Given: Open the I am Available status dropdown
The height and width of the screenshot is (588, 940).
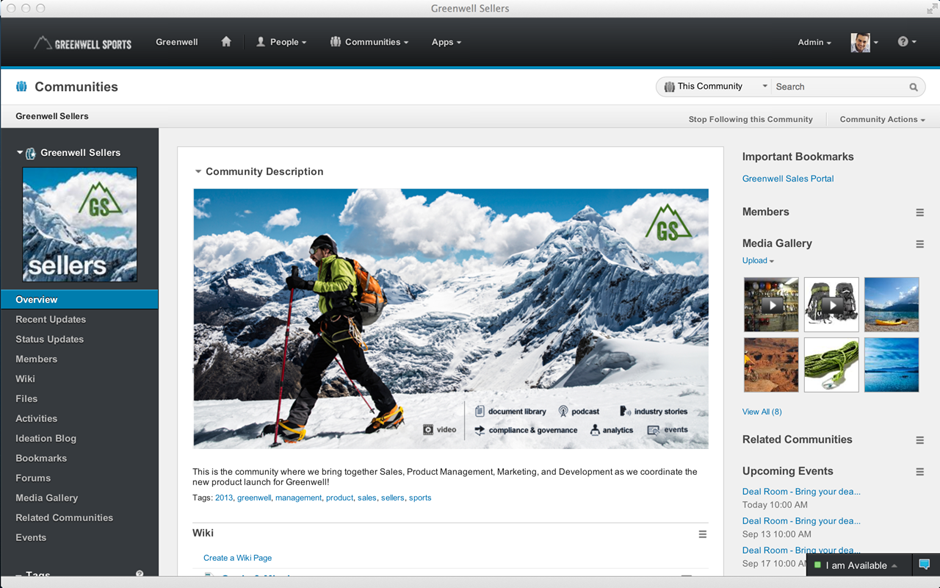Looking at the screenshot, I should tap(857, 565).
